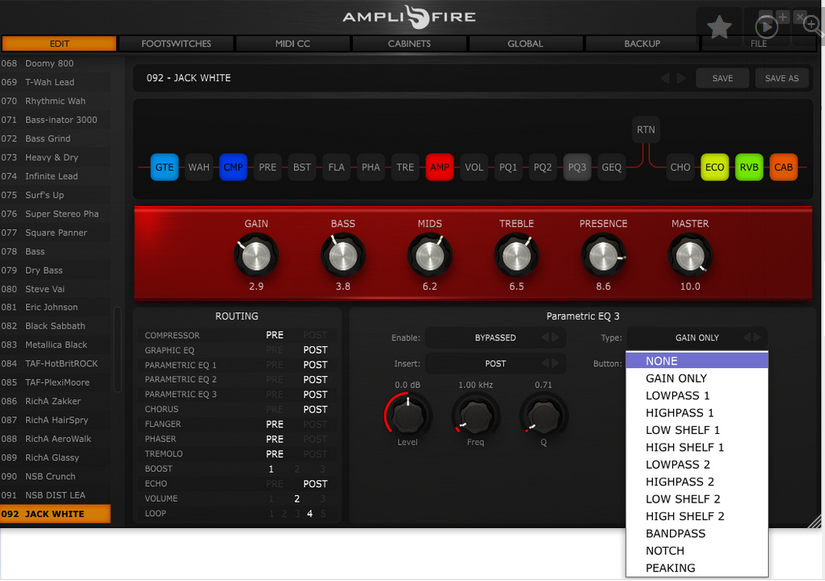Viewport: 825px width, 581px height.
Task: Select the GTE noise gate block
Action: pyautogui.click(x=164, y=167)
